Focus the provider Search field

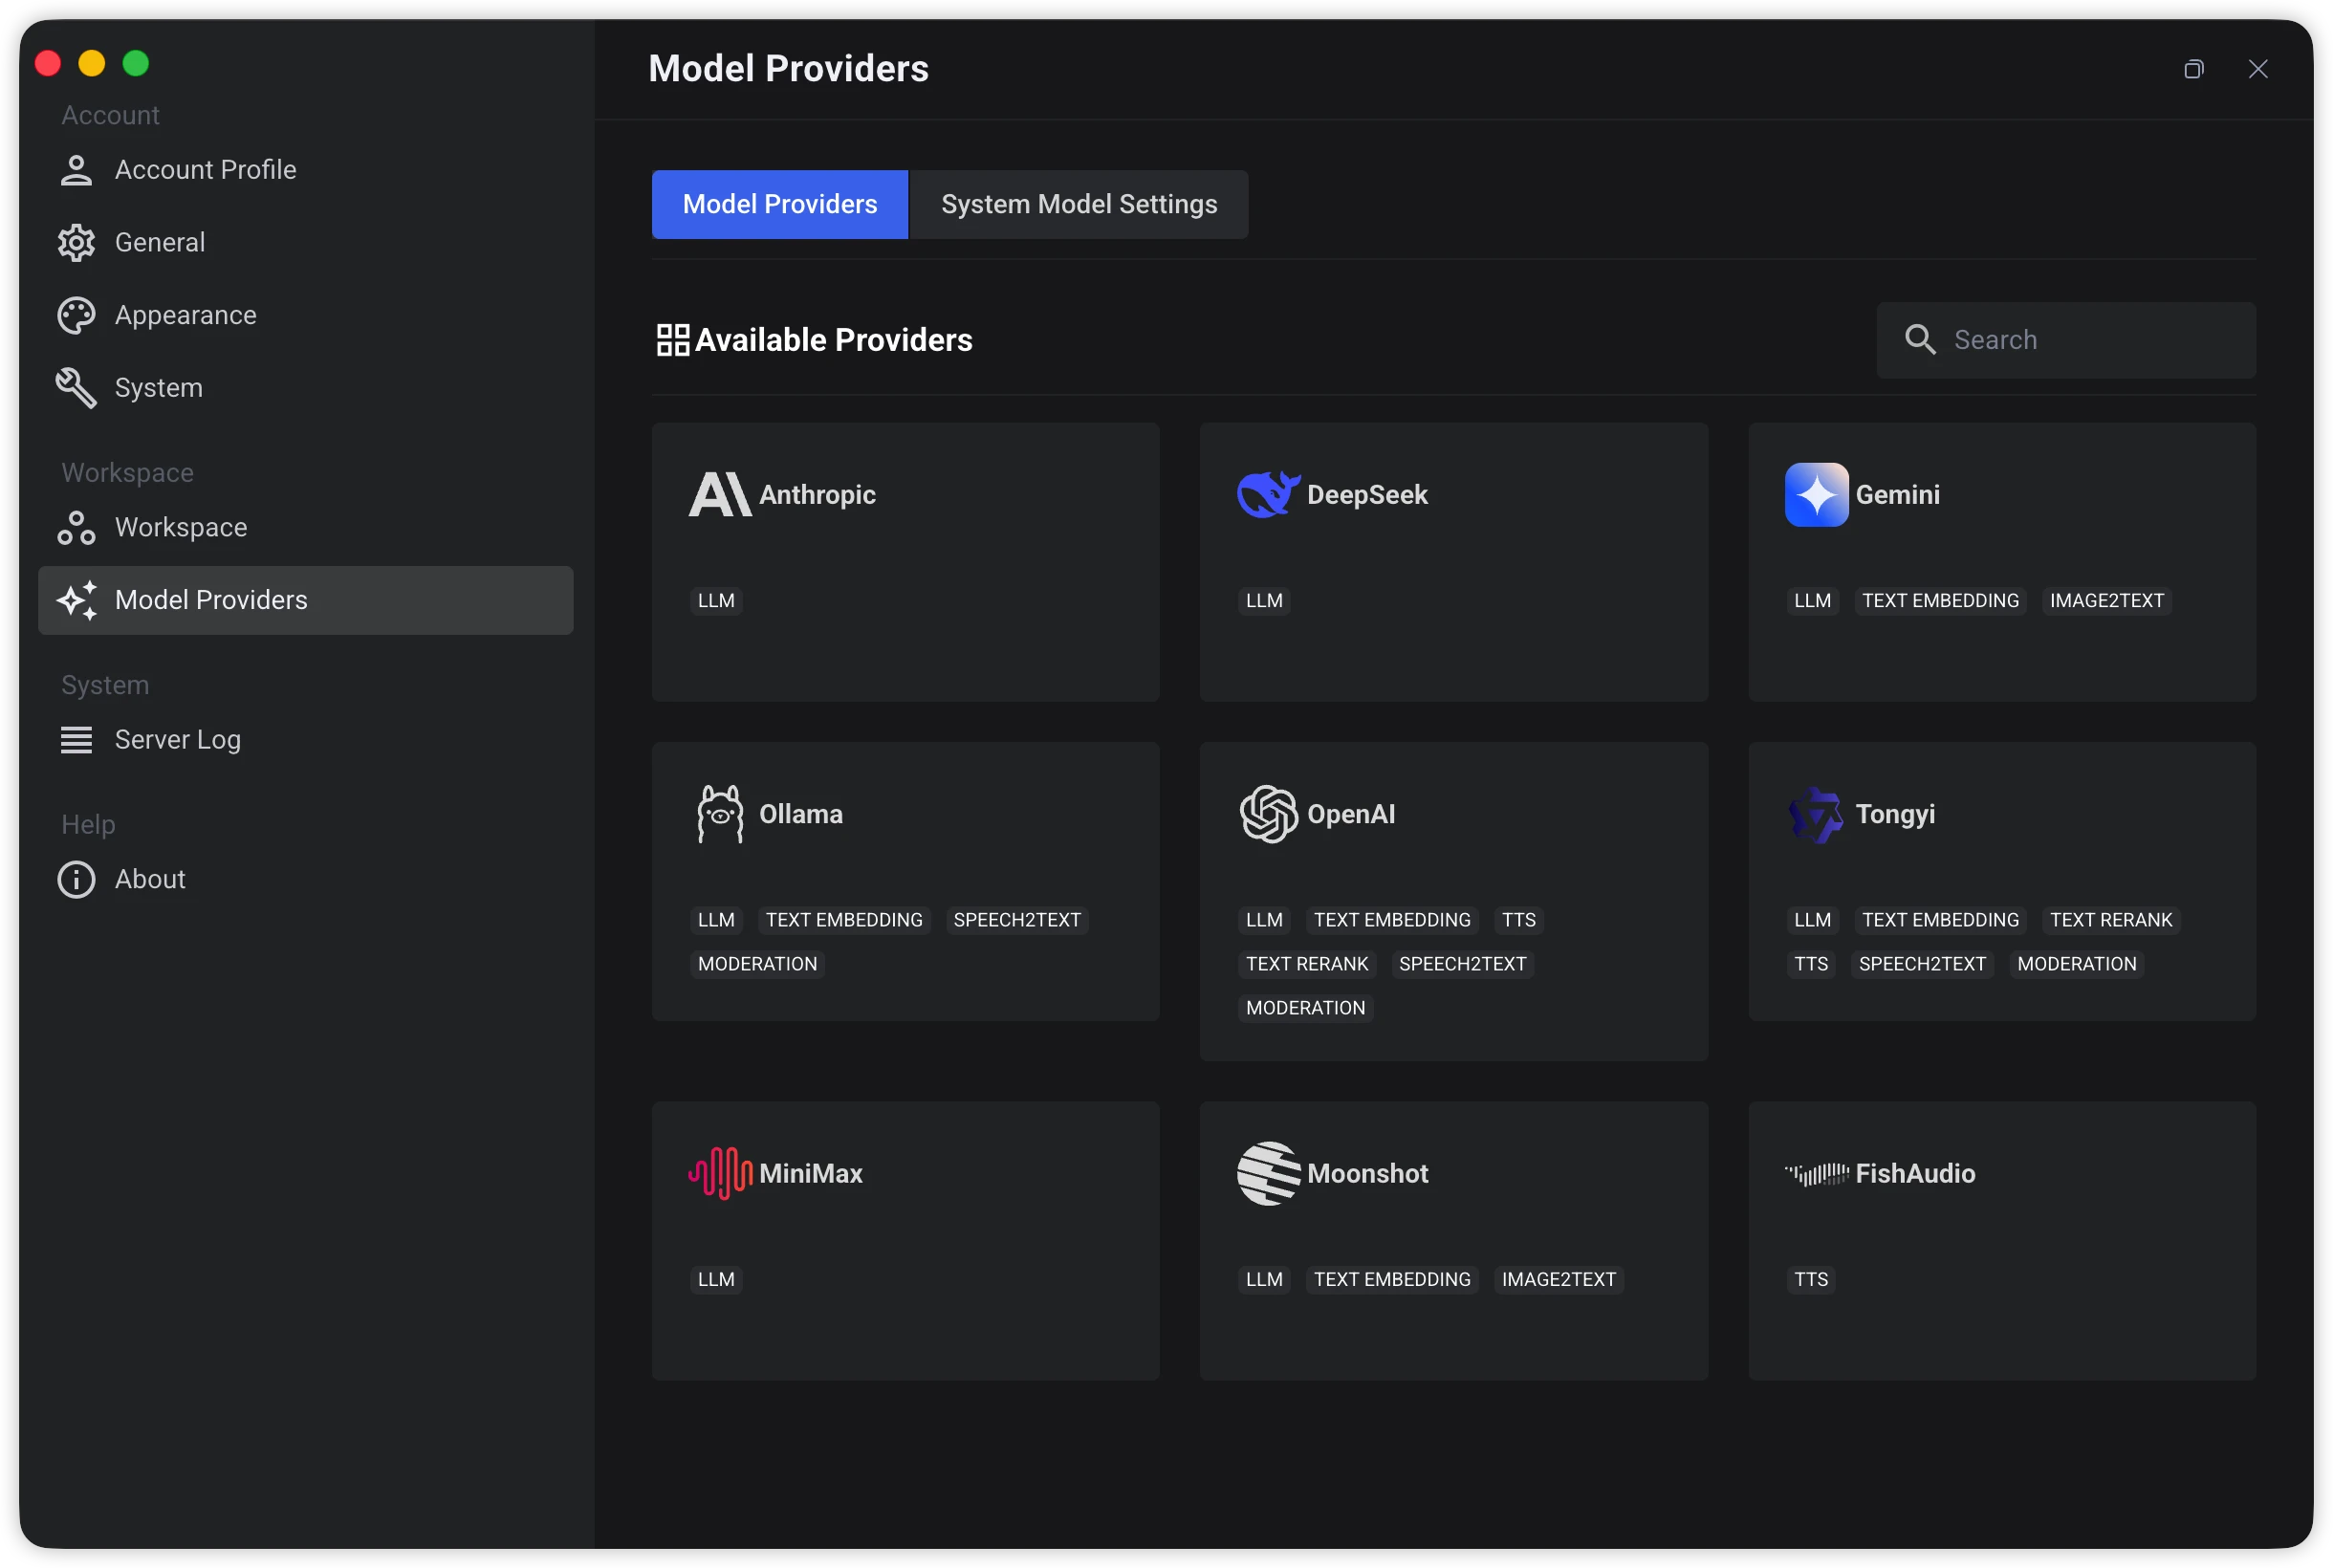2066,340
